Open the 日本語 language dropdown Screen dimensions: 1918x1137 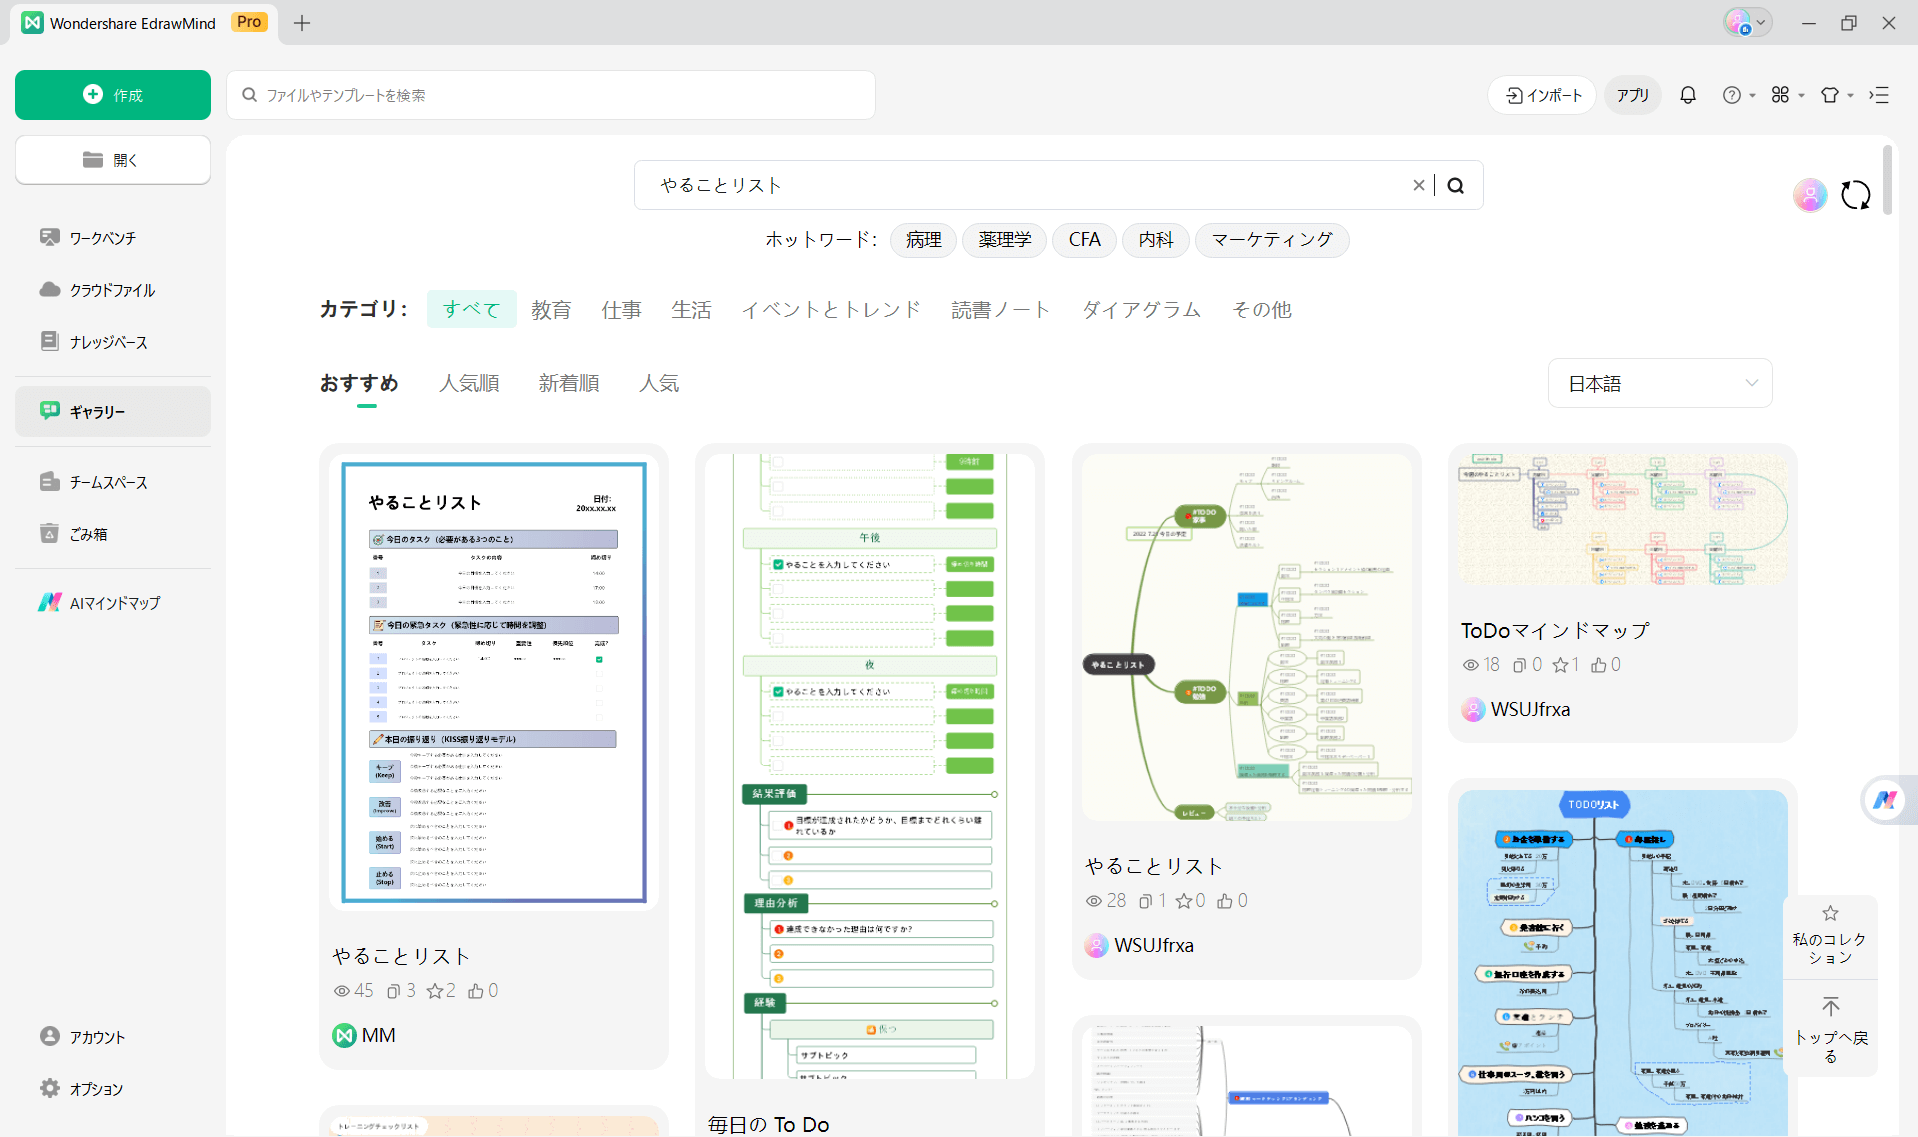(1659, 383)
